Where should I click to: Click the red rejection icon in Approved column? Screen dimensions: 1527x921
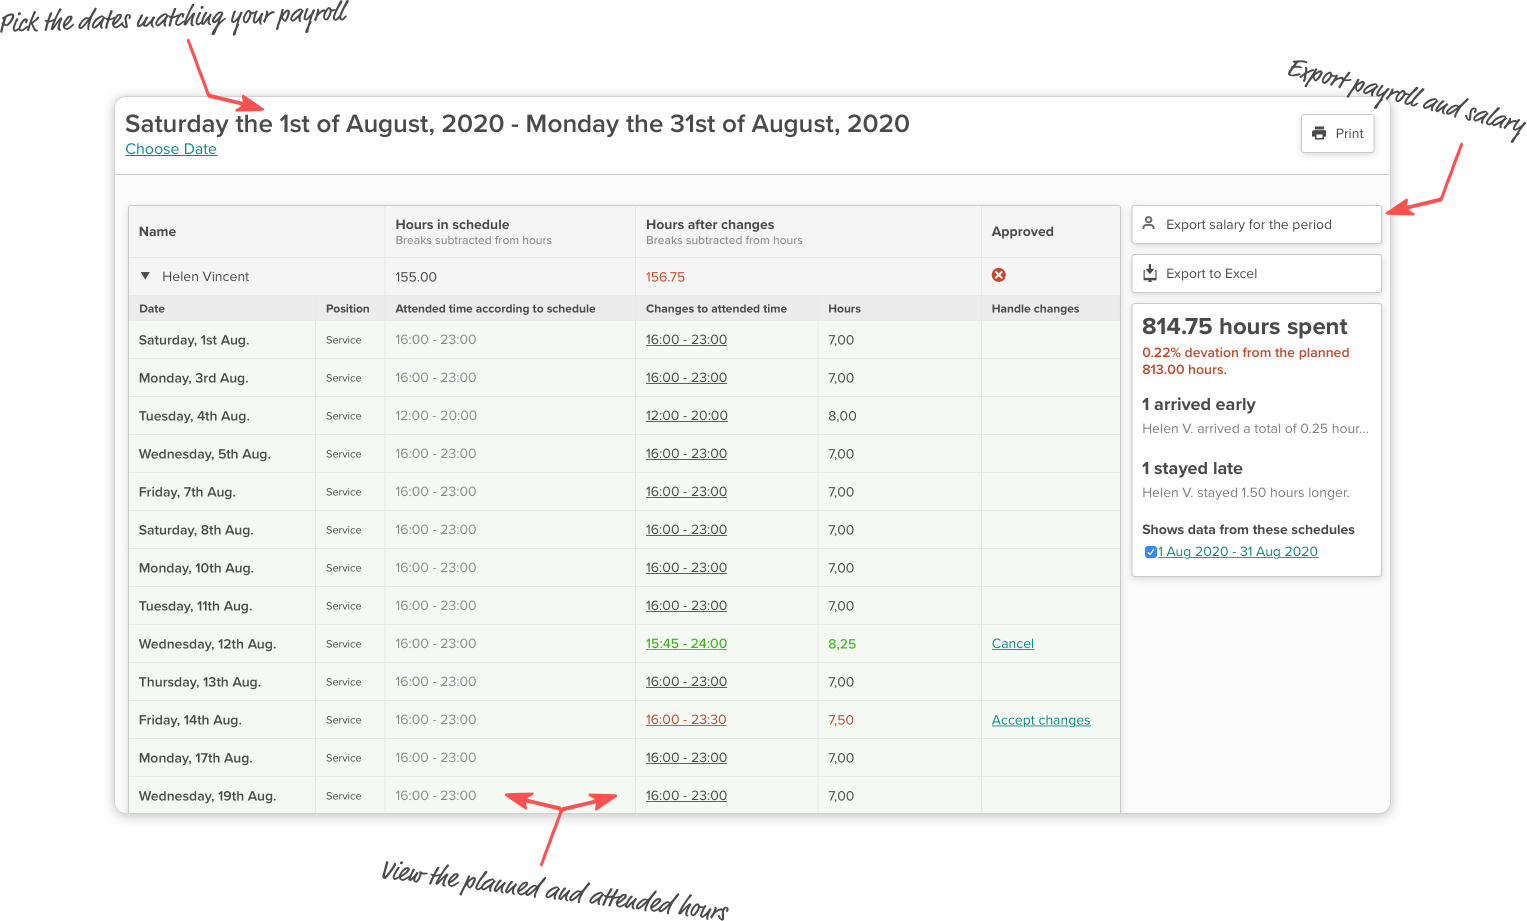[998, 275]
